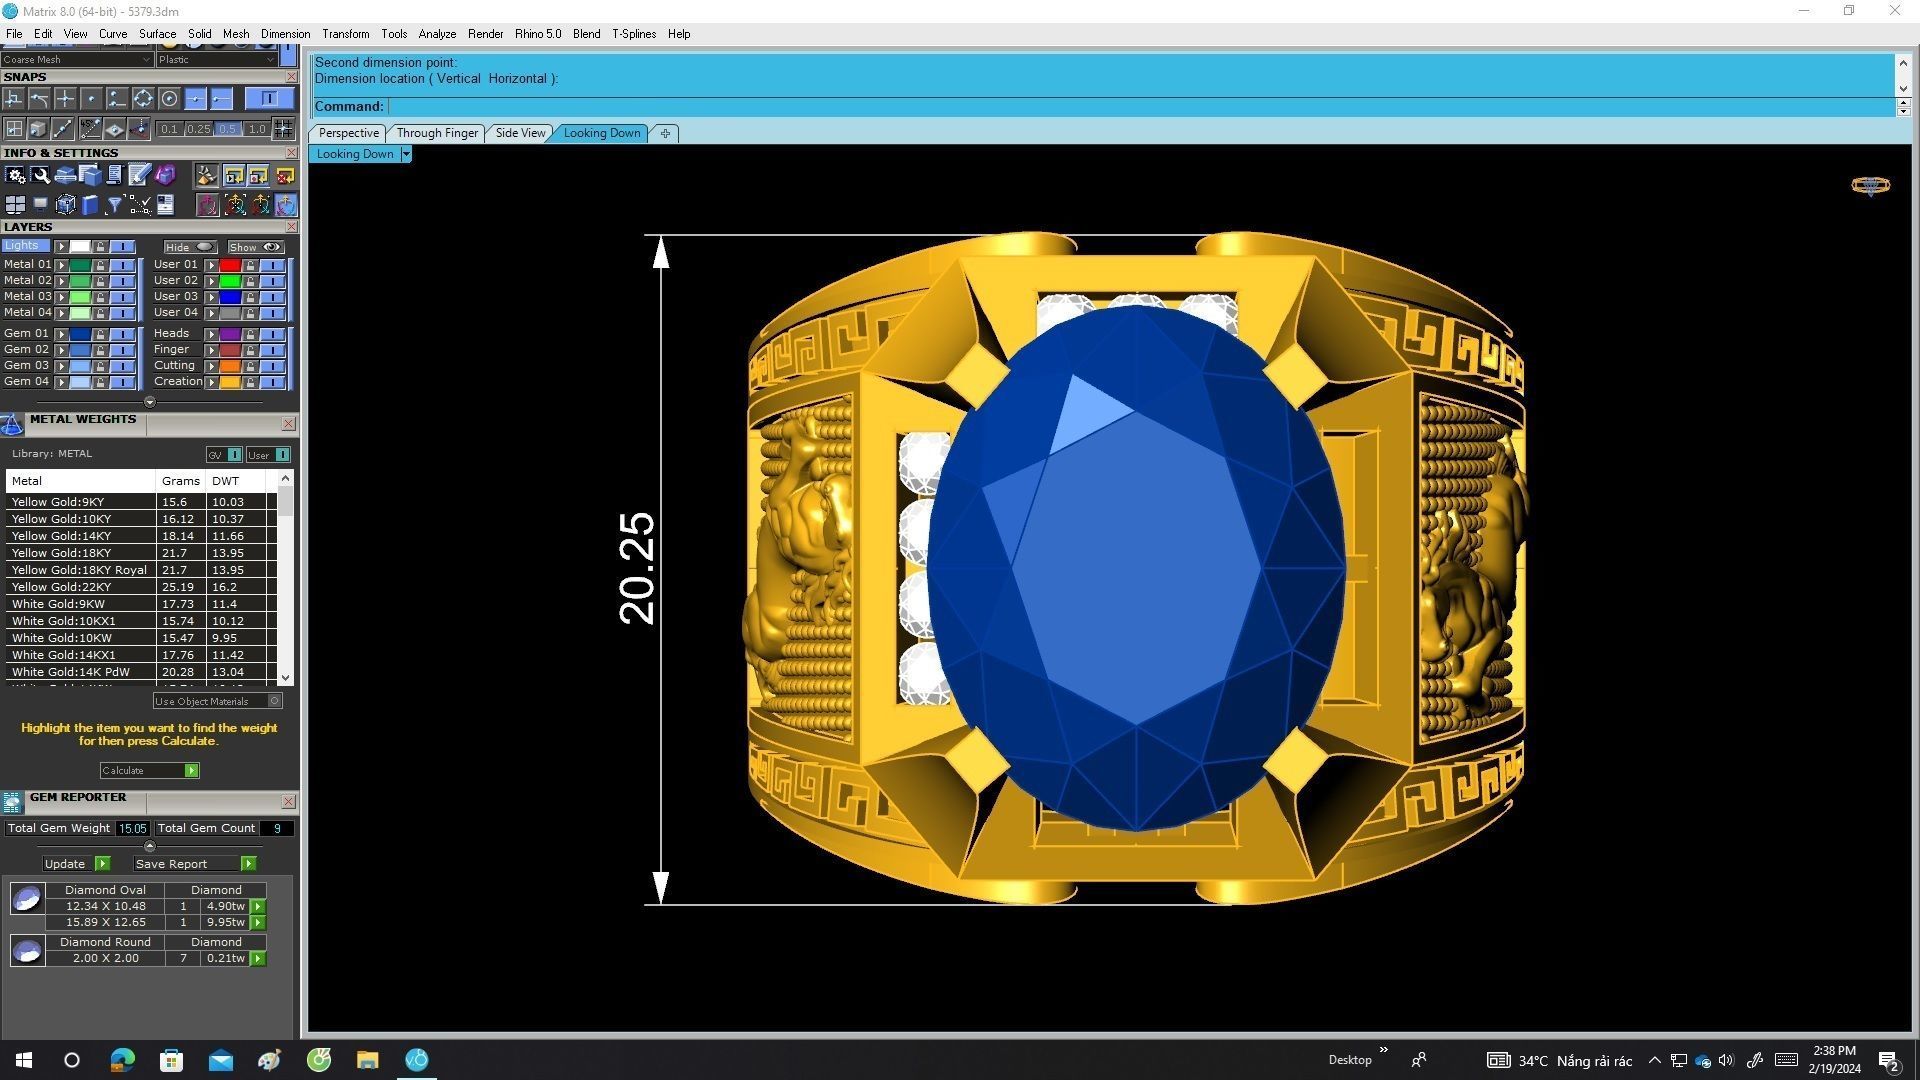Image resolution: width=1920 pixels, height=1080 pixels.
Task: Click the viewport ring orientation icon
Action: [x=1870, y=185]
